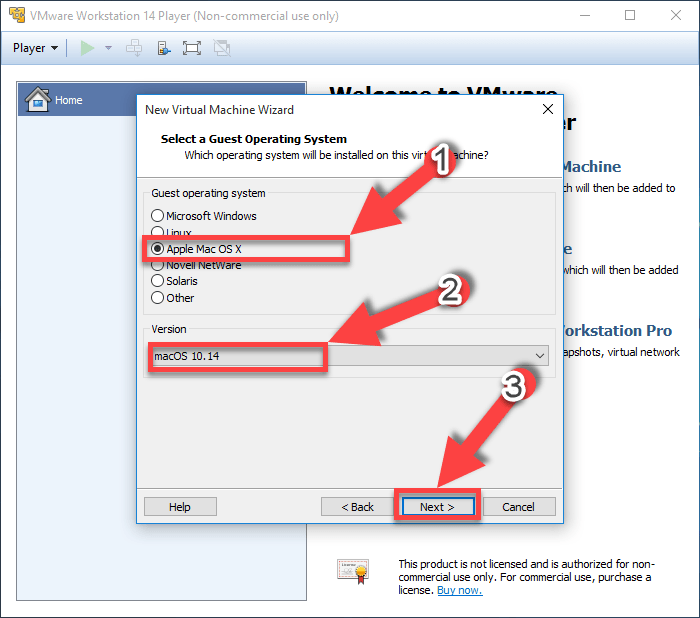Image resolution: width=700 pixels, height=618 pixels.
Task: Click the green Power On play icon
Action: [87, 47]
